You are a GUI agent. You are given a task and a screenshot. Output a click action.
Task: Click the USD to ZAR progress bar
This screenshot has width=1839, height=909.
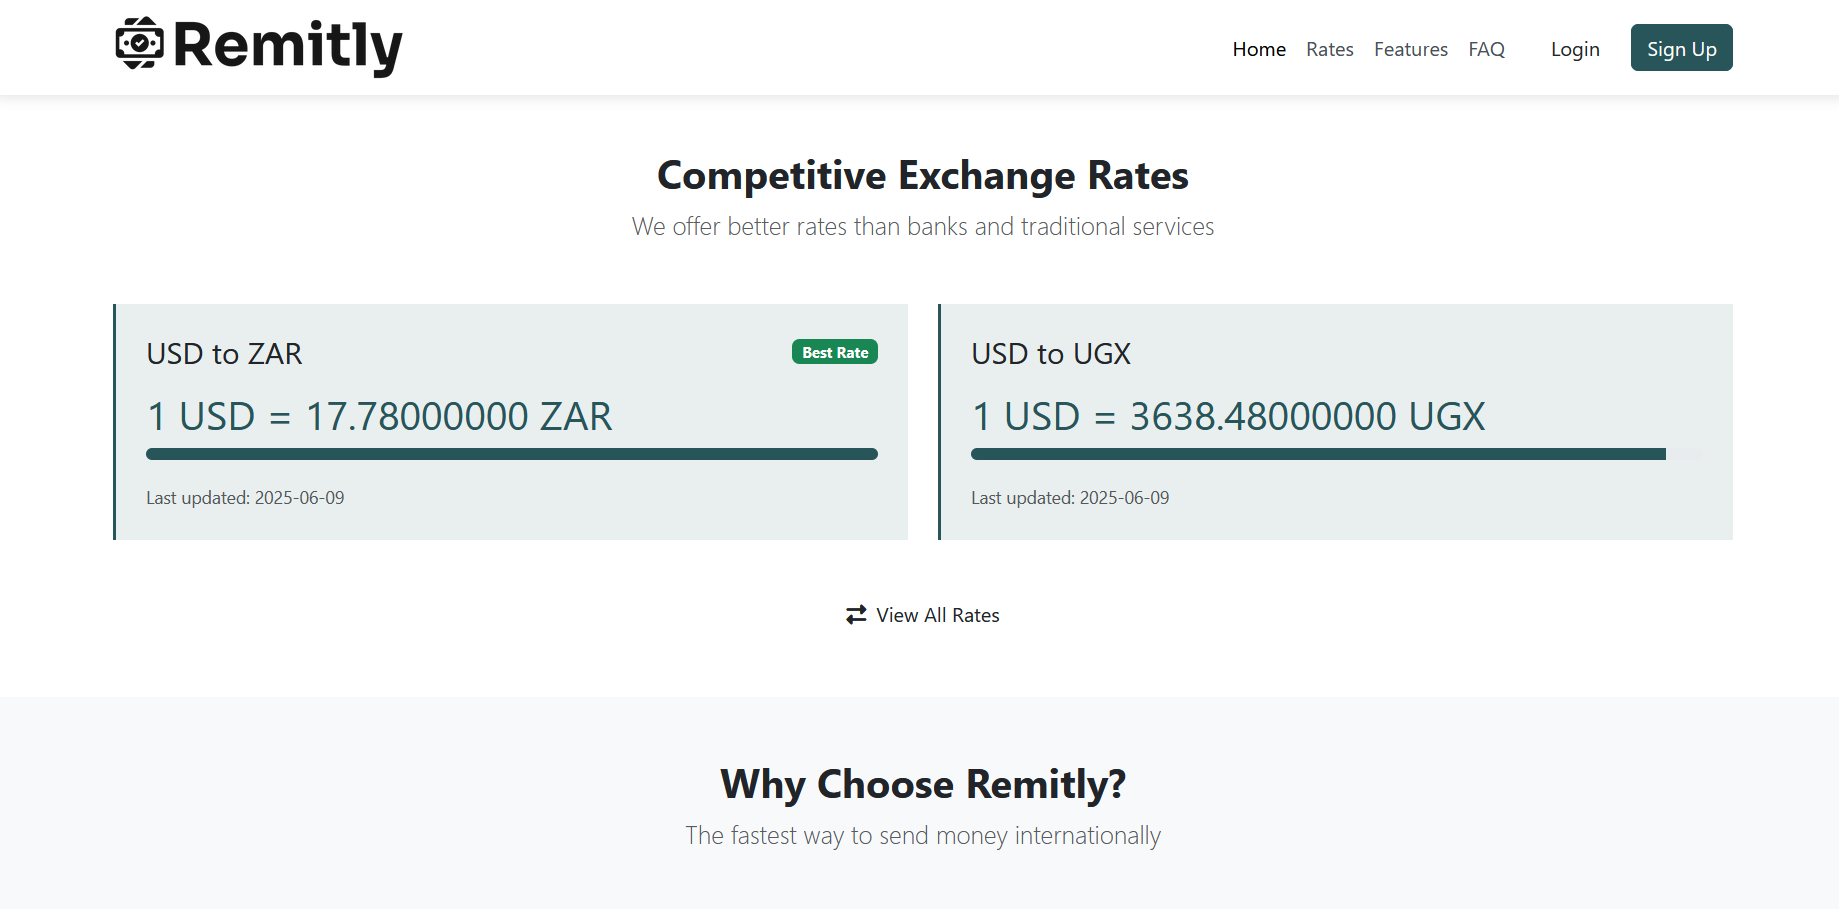(x=512, y=454)
